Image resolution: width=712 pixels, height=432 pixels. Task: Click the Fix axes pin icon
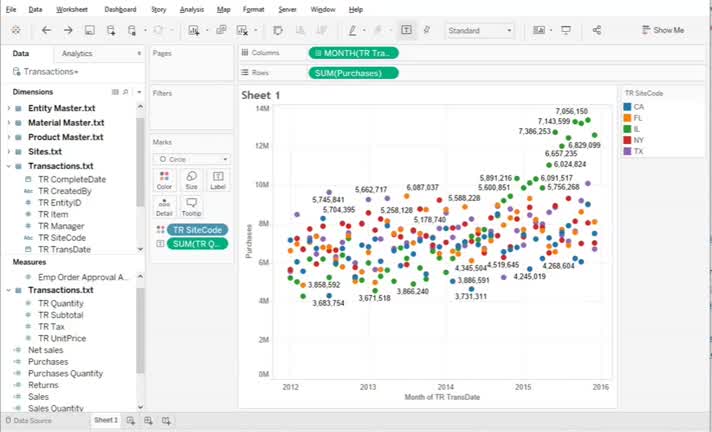[427, 30]
